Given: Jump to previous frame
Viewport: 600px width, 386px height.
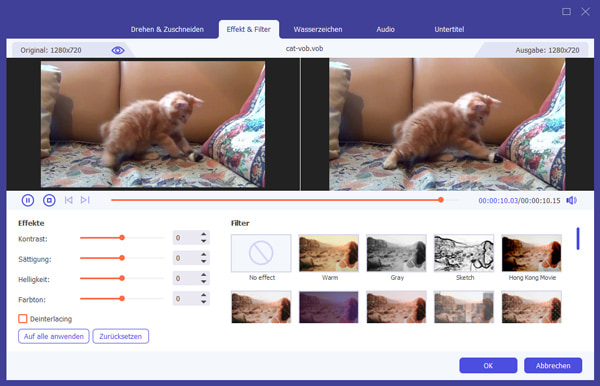Looking at the screenshot, I should point(68,200).
